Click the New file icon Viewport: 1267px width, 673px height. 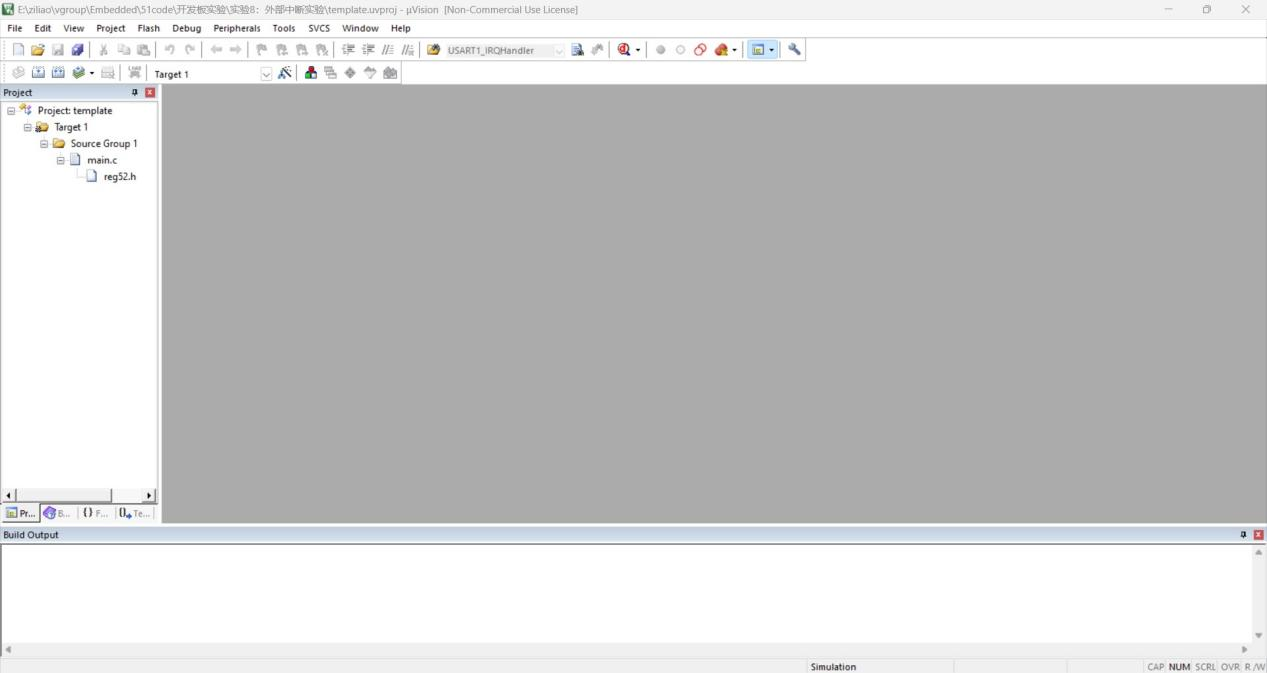(18, 50)
